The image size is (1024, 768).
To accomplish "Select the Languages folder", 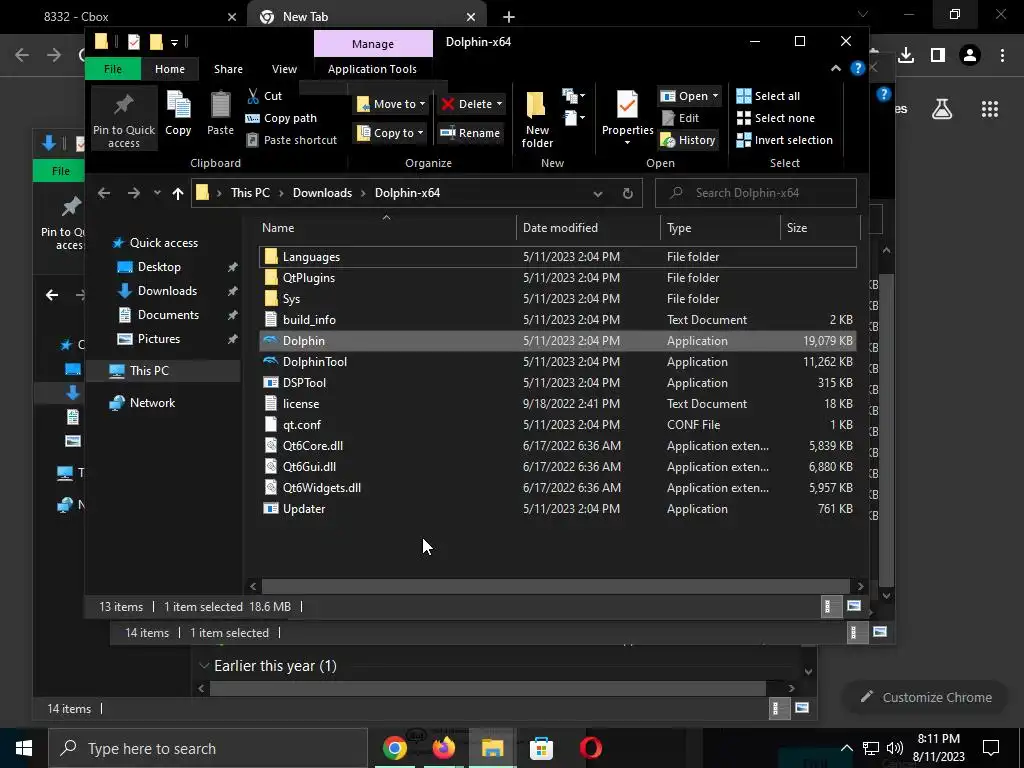I will [x=558, y=257].
